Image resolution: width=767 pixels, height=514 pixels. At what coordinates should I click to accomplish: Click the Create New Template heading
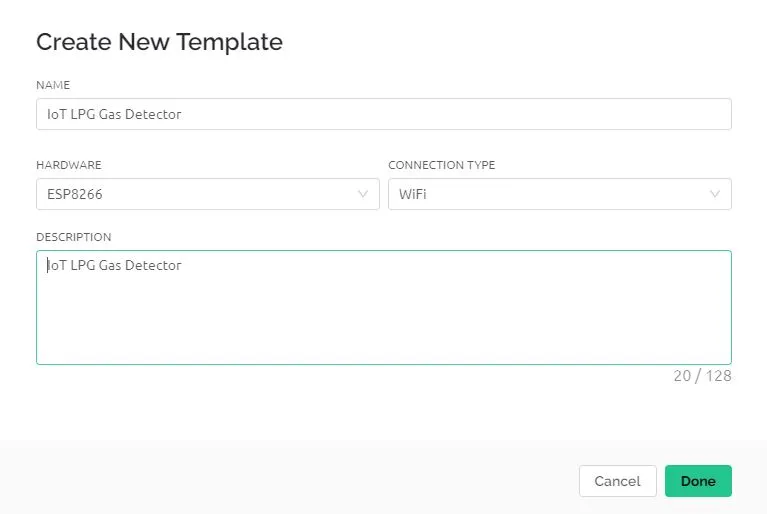[159, 42]
